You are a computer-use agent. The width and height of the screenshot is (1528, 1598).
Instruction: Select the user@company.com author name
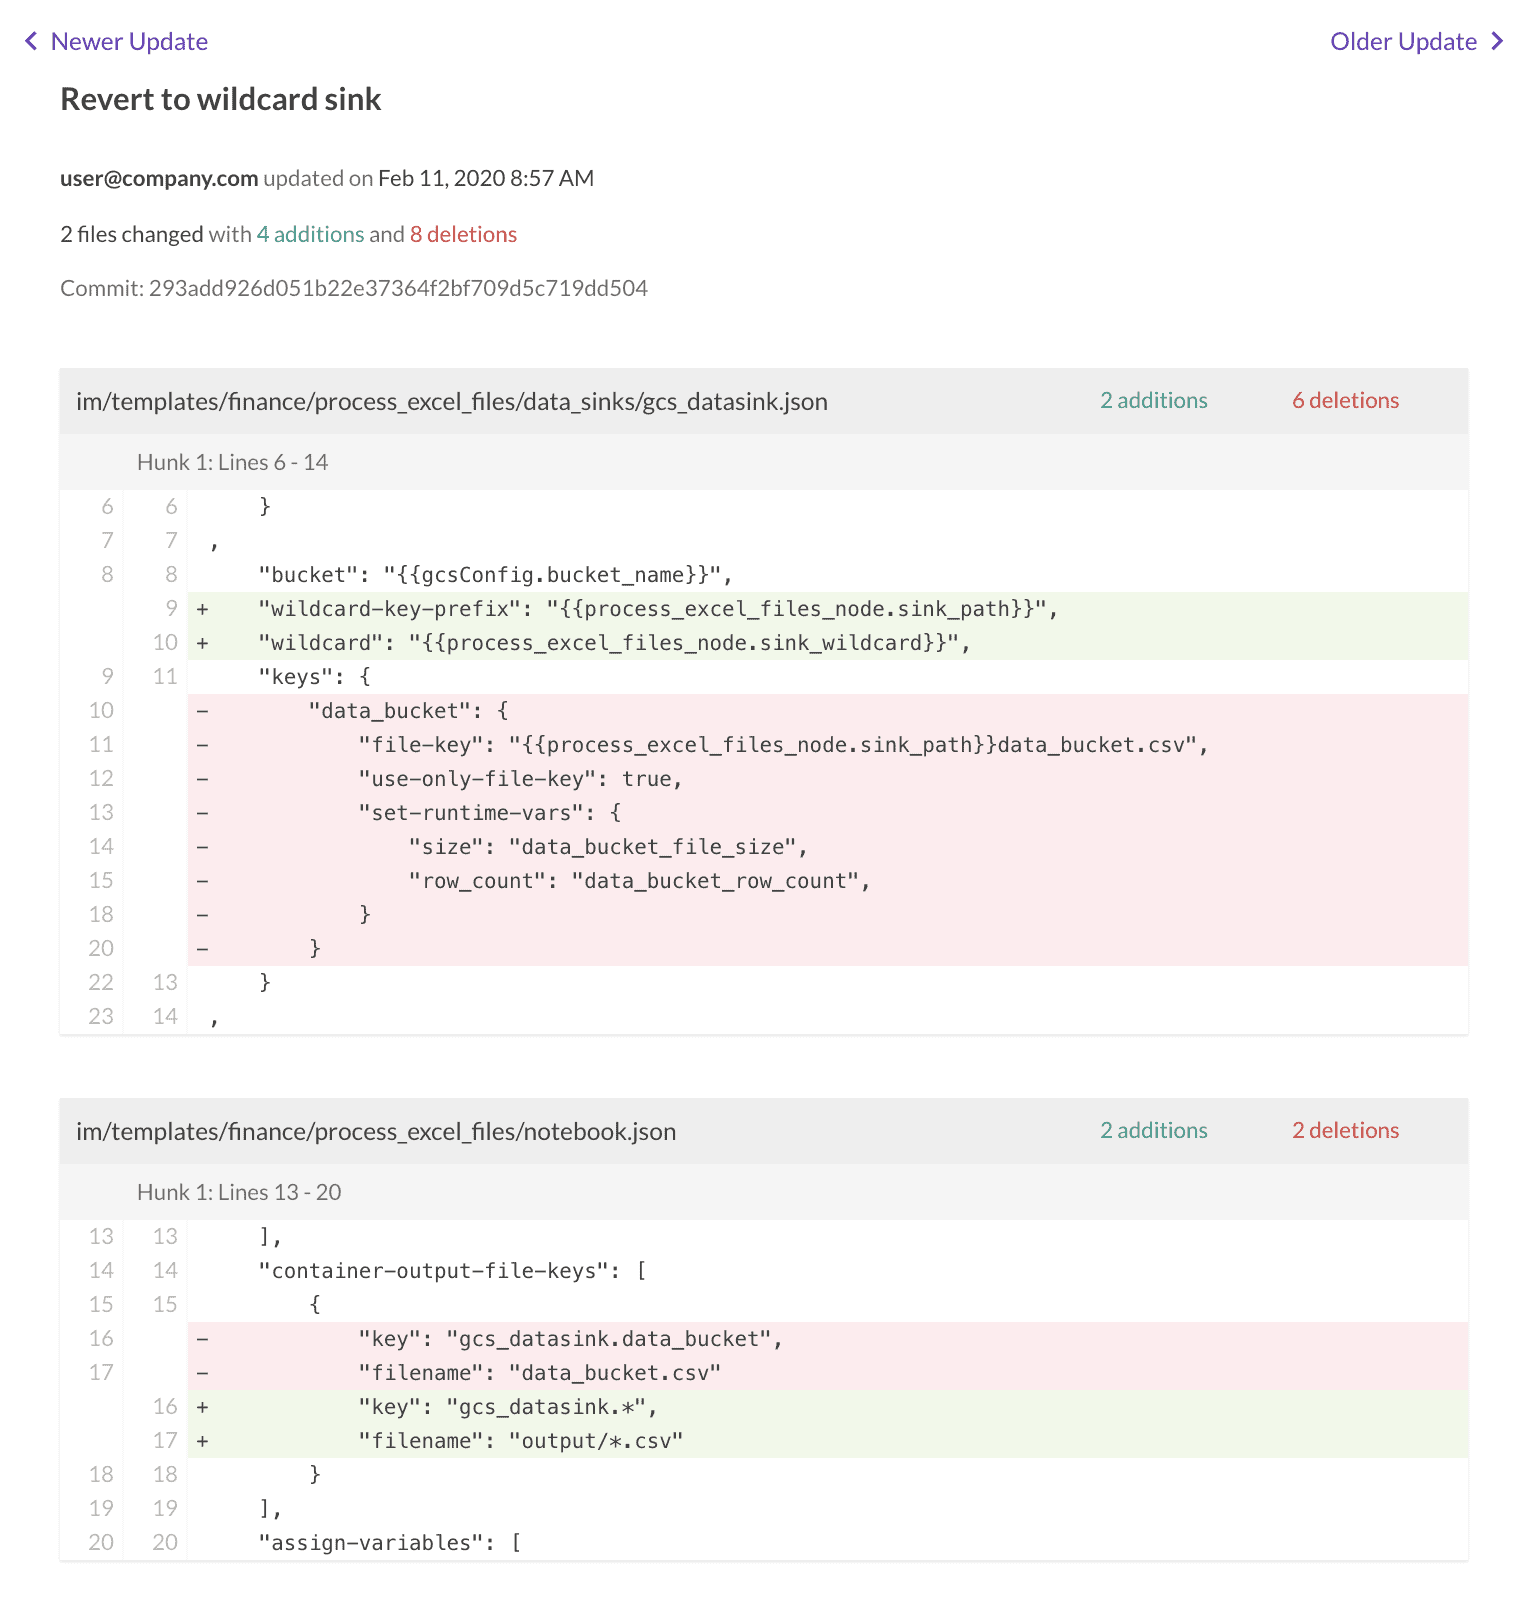coord(159,178)
